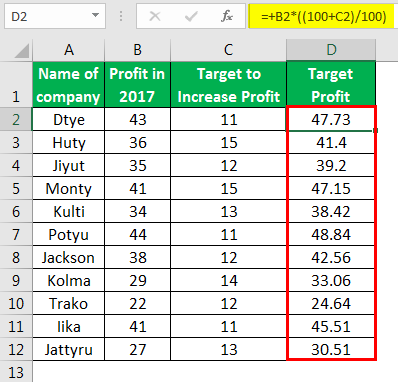Viewport: 398px width, 382px height.
Task: Select target increase 13 in Kulti row
Action: tap(228, 211)
